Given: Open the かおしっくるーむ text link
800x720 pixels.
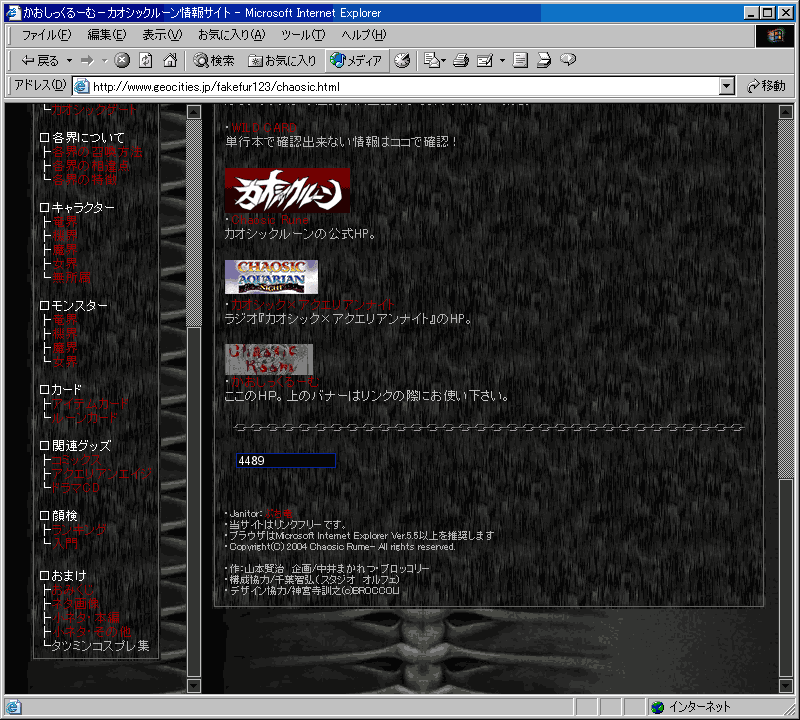Looking at the screenshot, I should coord(275,382).
